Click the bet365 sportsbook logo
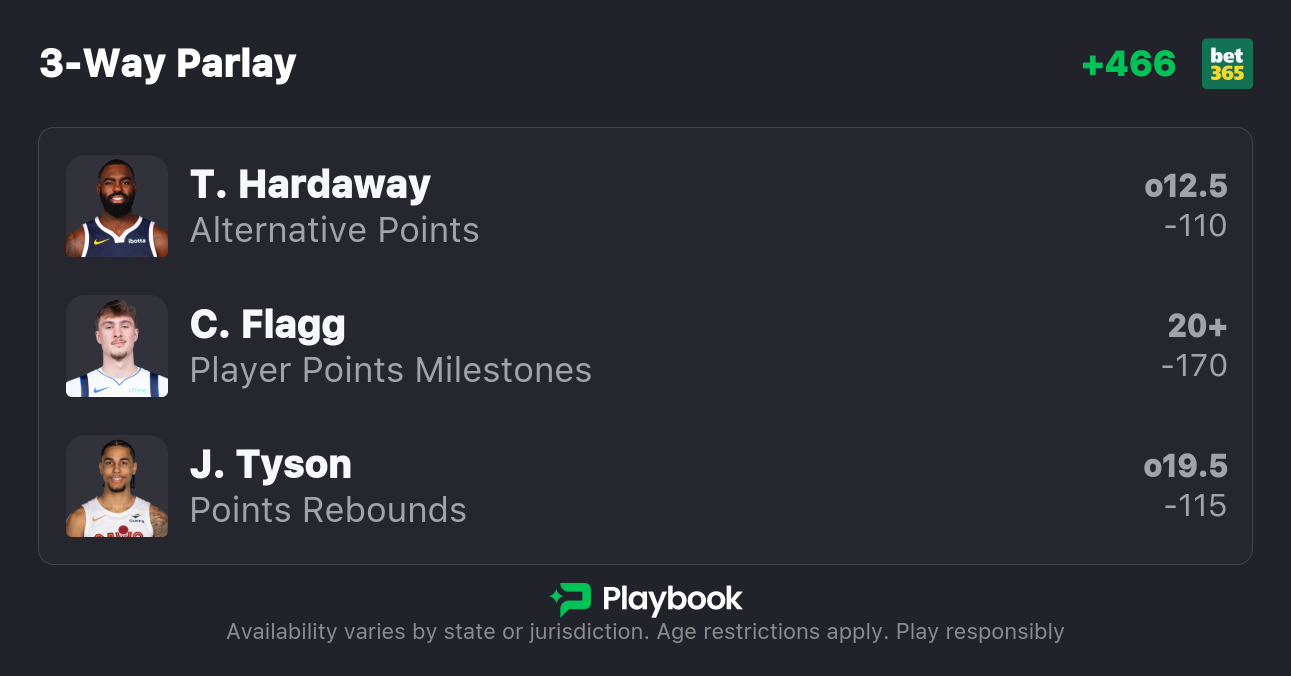Viewport: 1291px width, 676px height. click(x=1227, y=64)
